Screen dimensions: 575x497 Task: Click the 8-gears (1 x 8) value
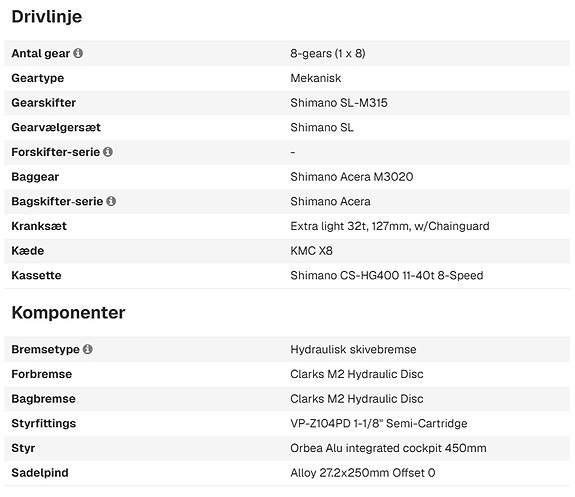327,54
